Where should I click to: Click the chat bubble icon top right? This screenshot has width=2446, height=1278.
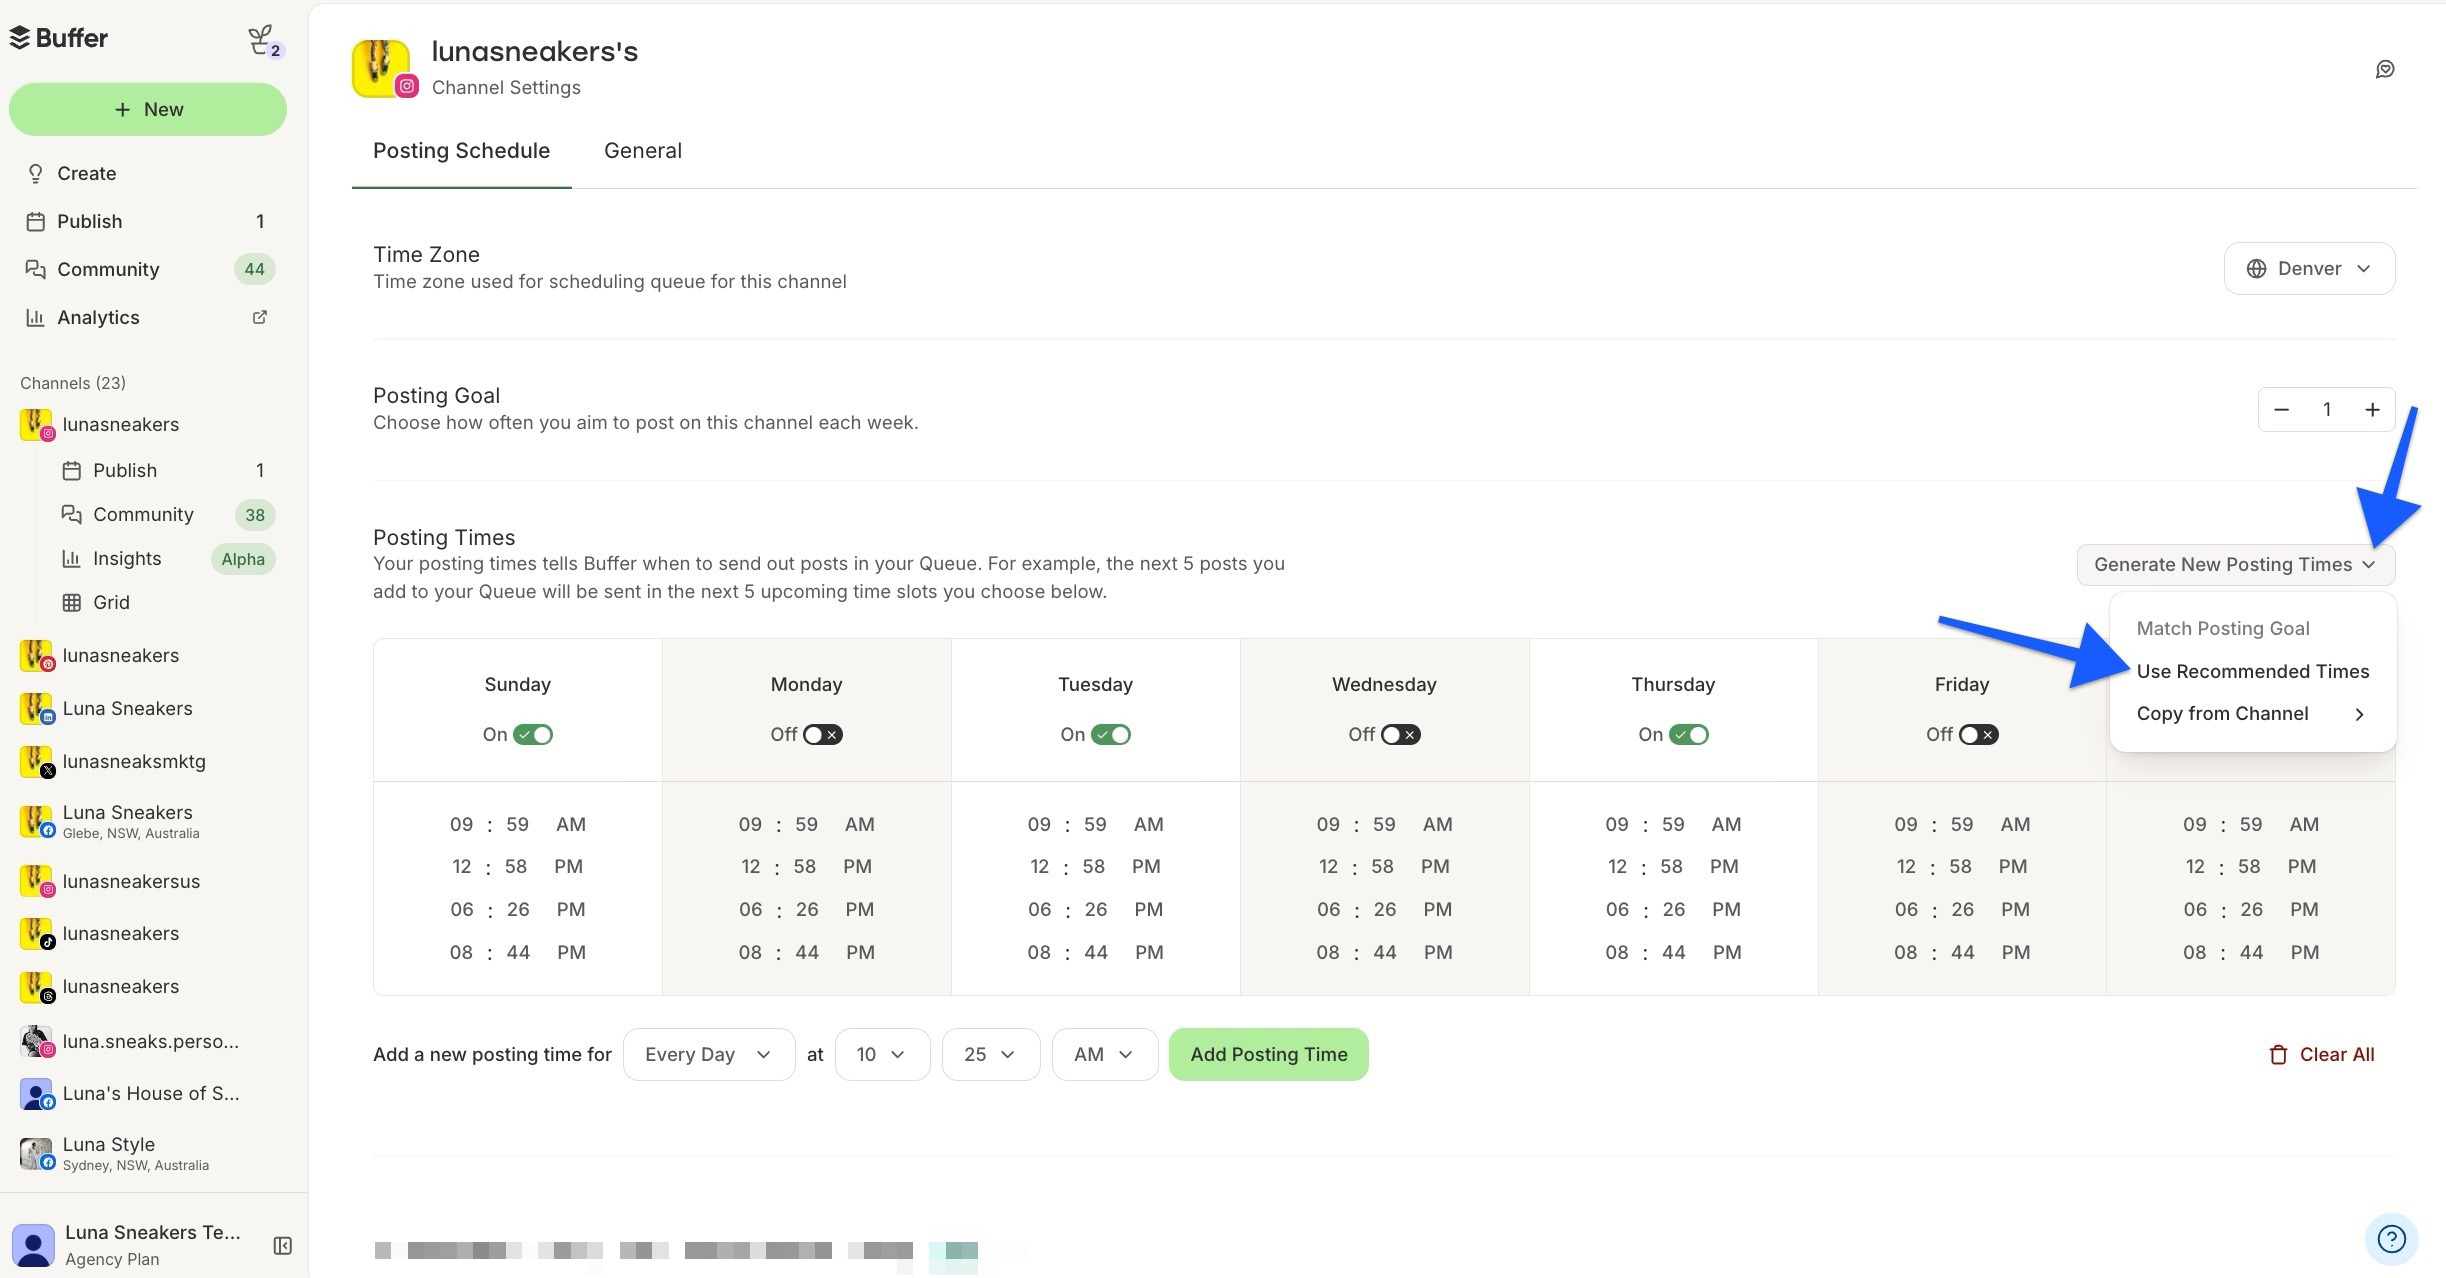click(2385, 68)
